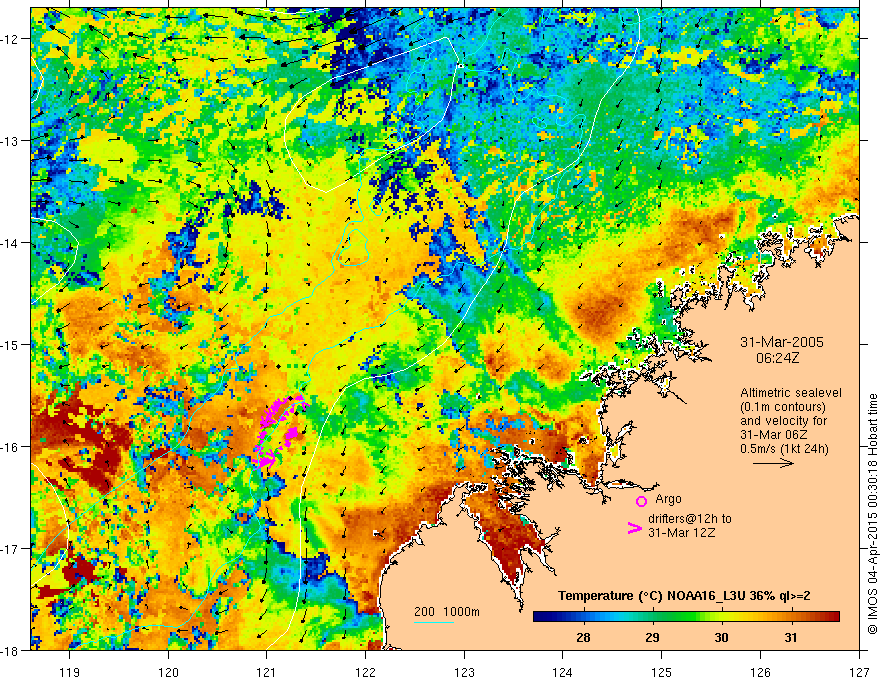
Task: Click the '(0.1m contours)' text
Action: click(x=782, y=407)
